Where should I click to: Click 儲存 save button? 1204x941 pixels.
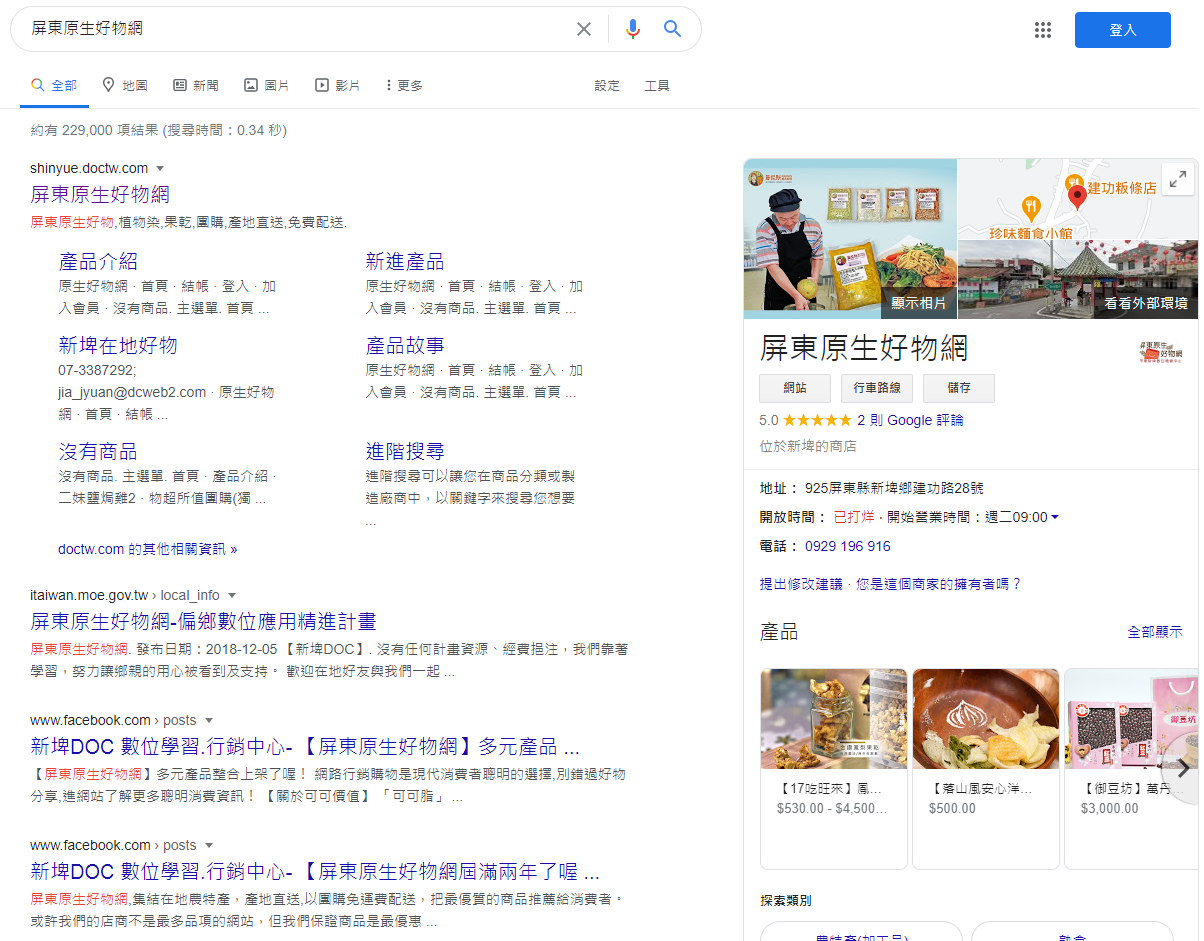[959, 388]
